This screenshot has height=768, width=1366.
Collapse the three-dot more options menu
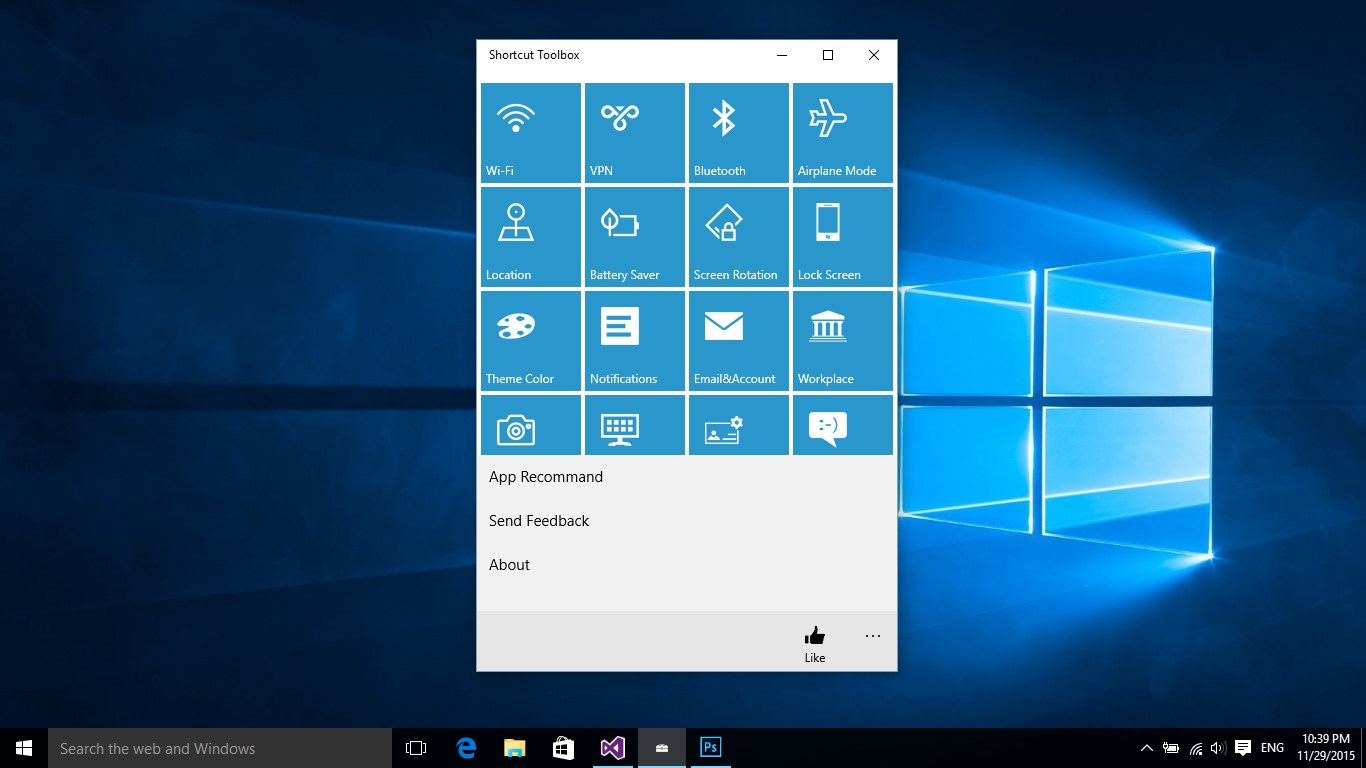pos(873,636)
